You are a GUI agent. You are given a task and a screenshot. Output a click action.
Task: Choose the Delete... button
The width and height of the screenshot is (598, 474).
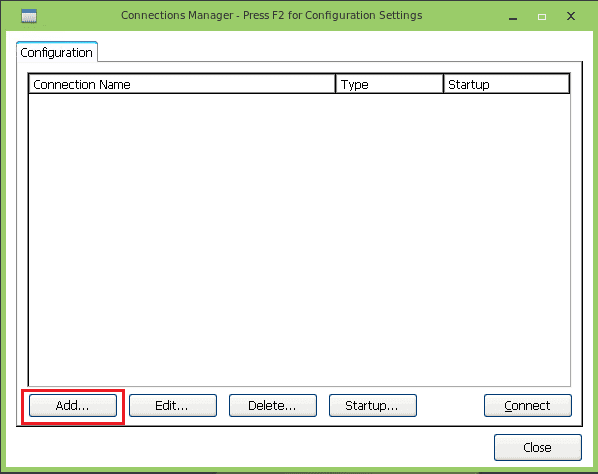(x=273, y=405)
